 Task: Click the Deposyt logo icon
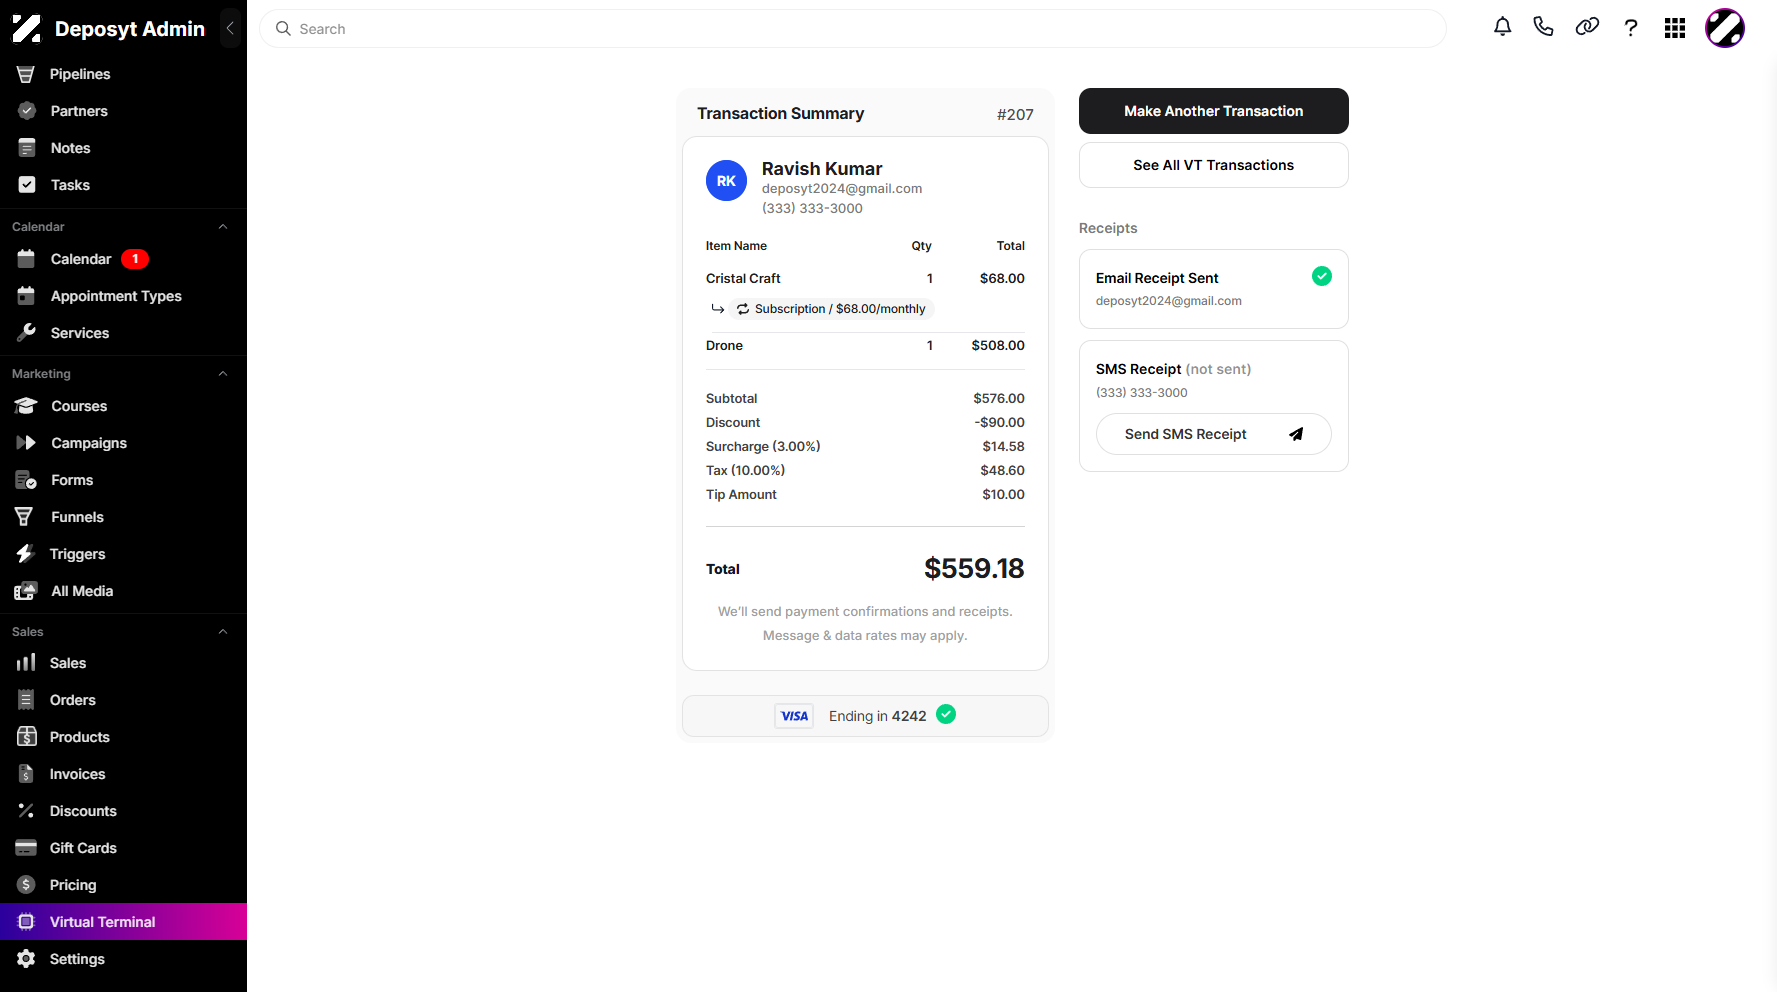pyautogui.click(x=26, y=28)
